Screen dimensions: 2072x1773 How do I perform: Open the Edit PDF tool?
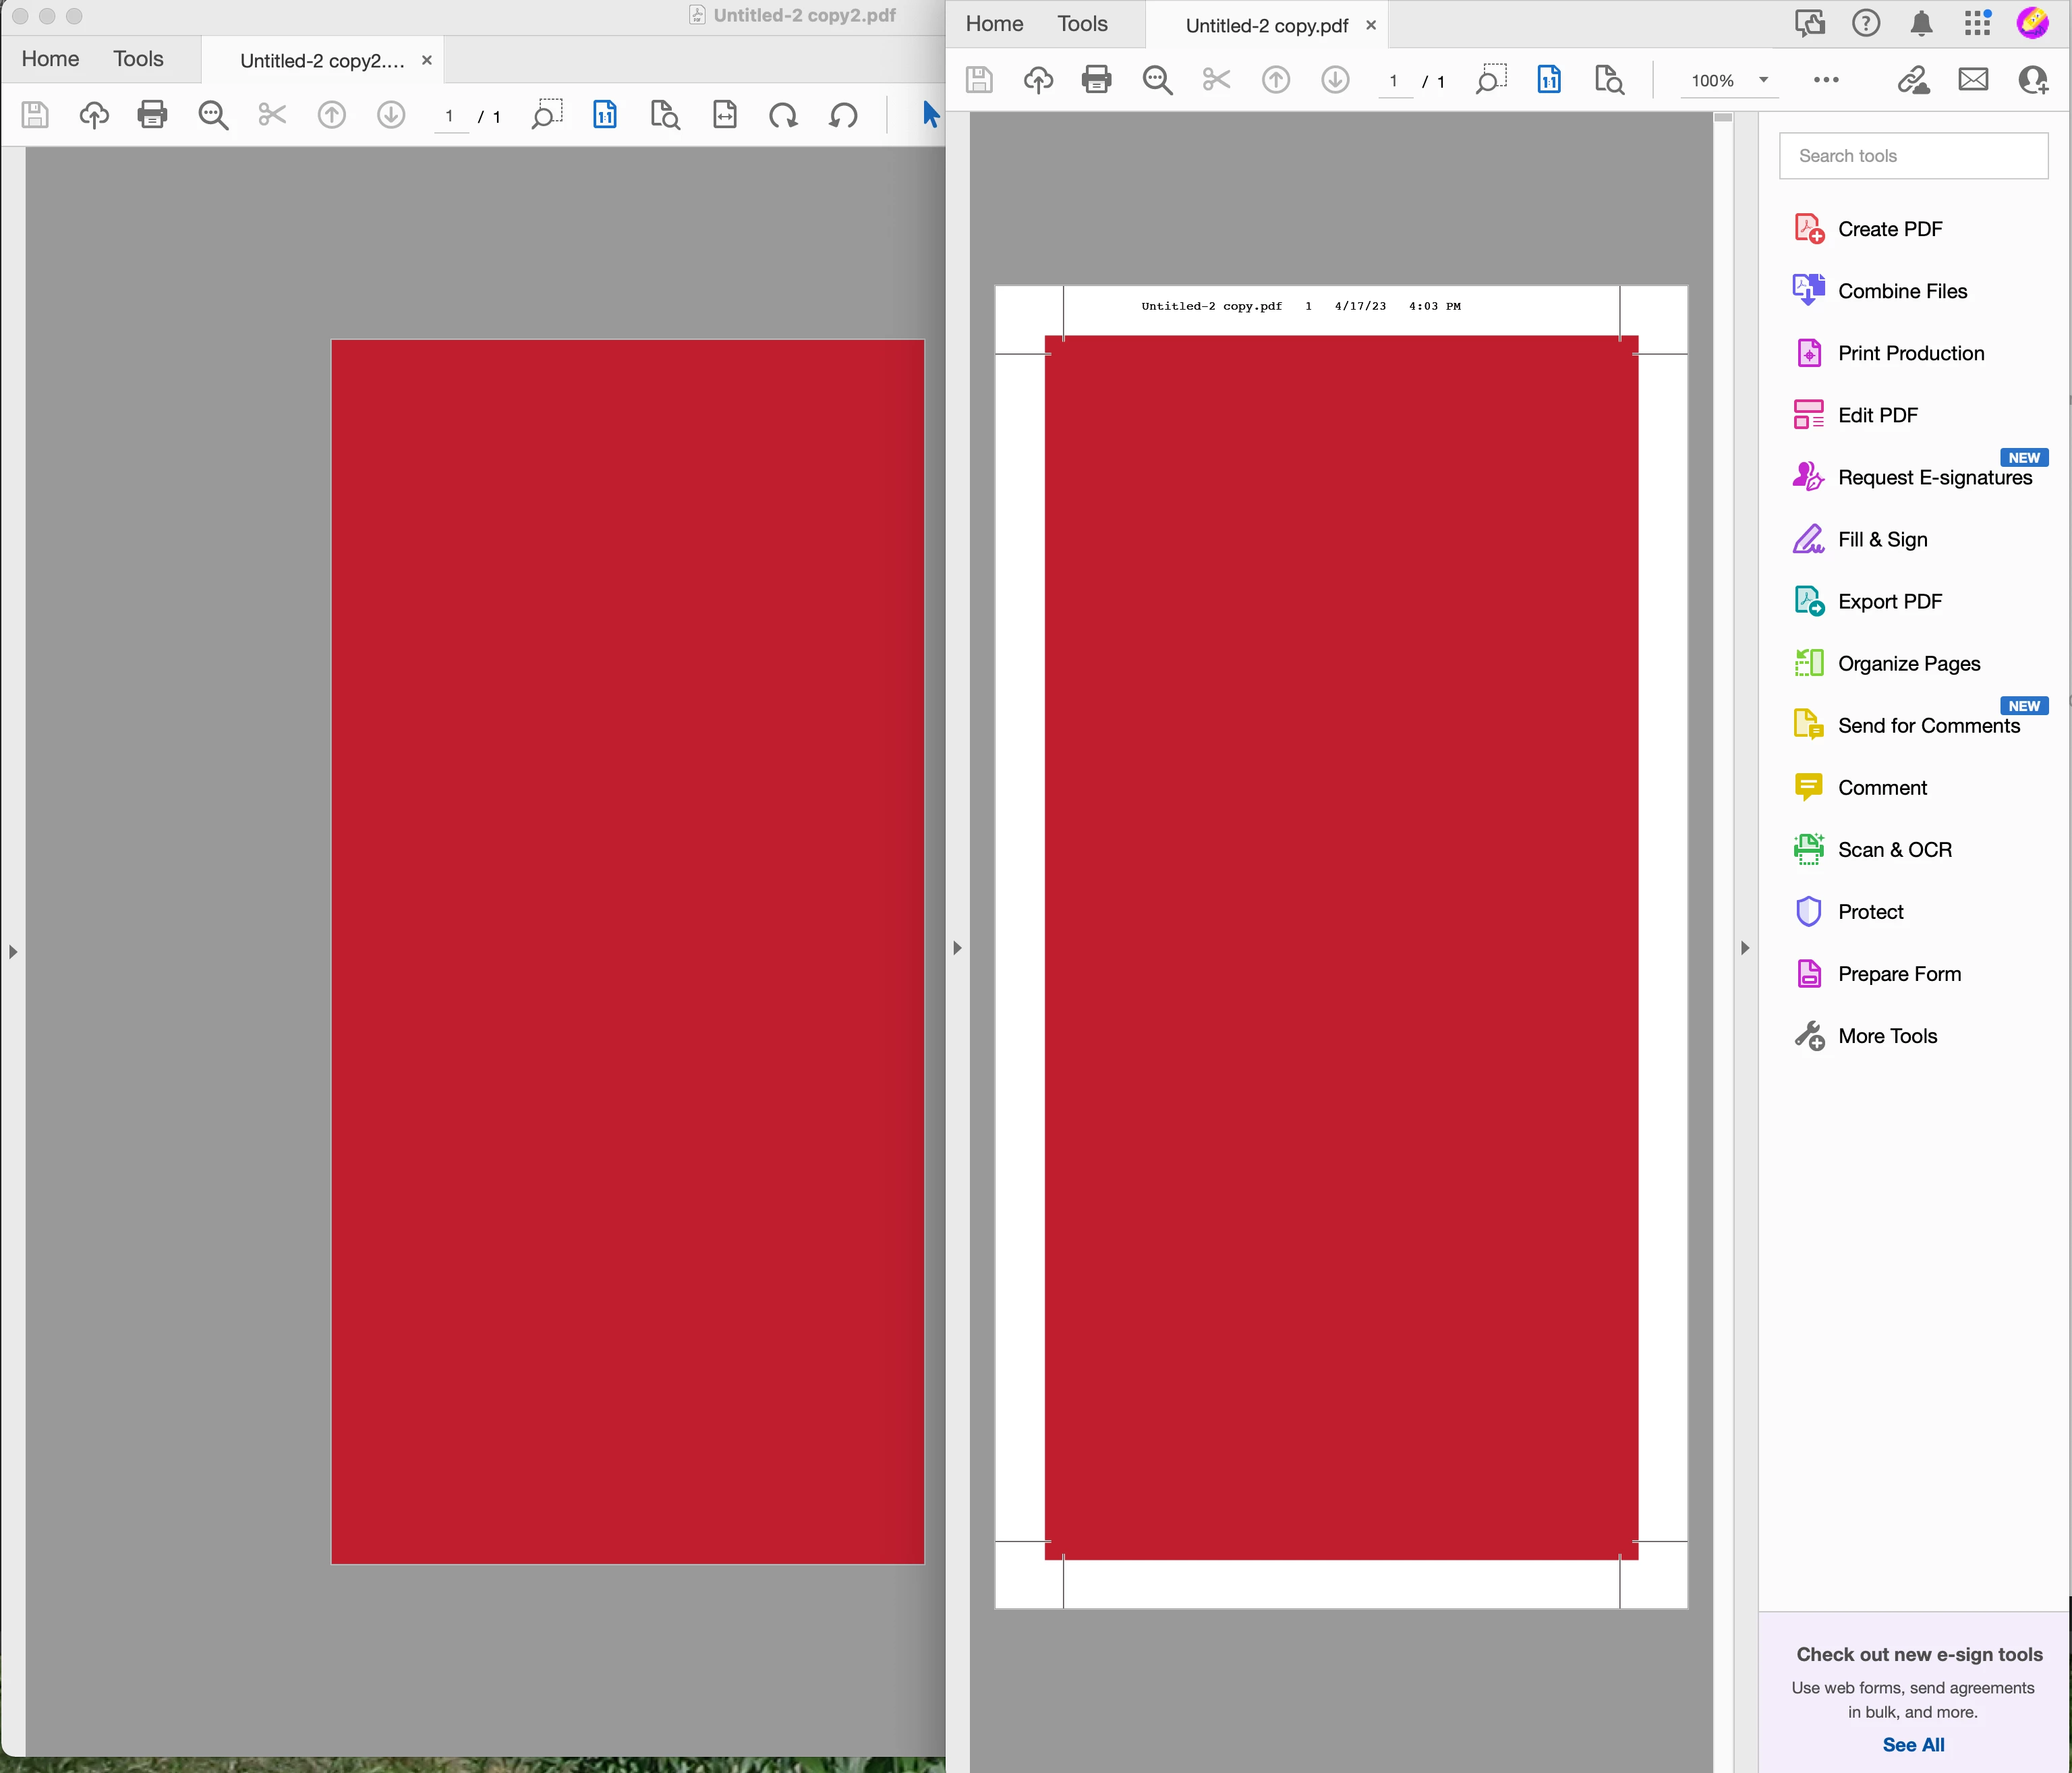(1877, 415)
